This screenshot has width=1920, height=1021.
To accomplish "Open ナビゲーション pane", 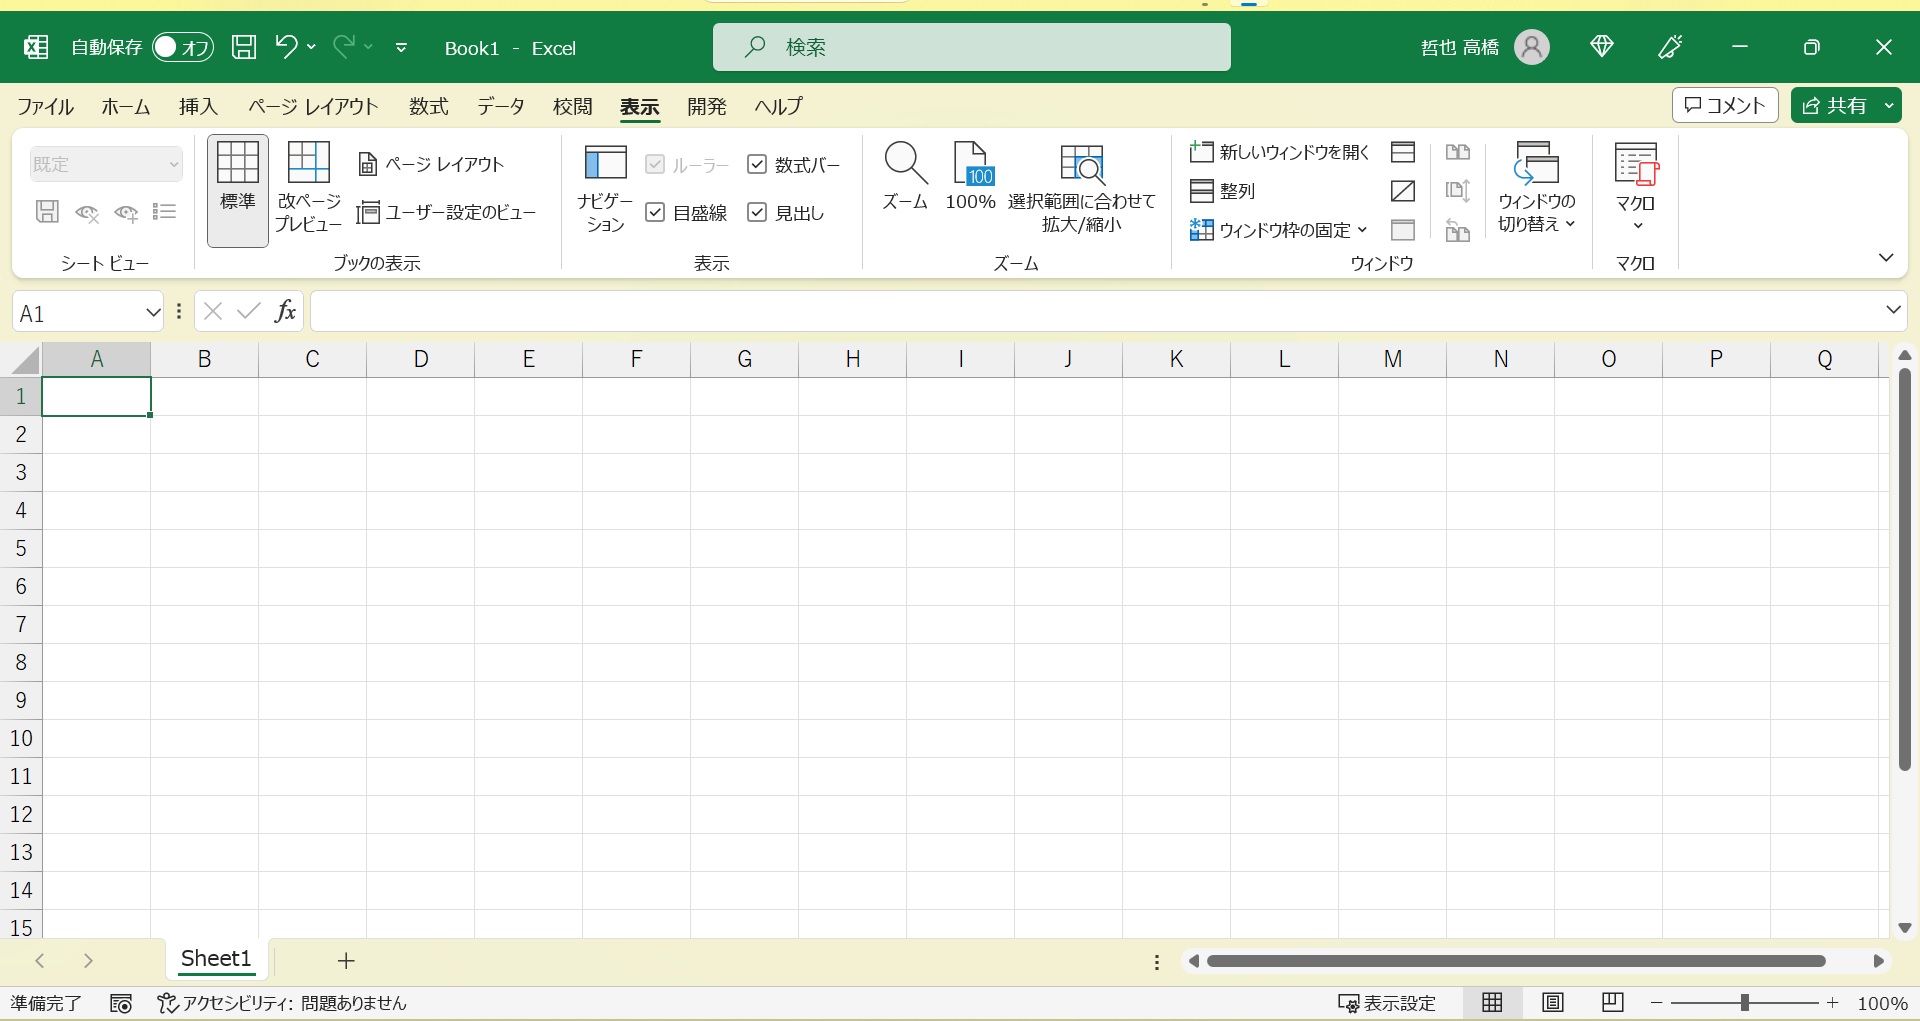I will [x=605, y=190].
